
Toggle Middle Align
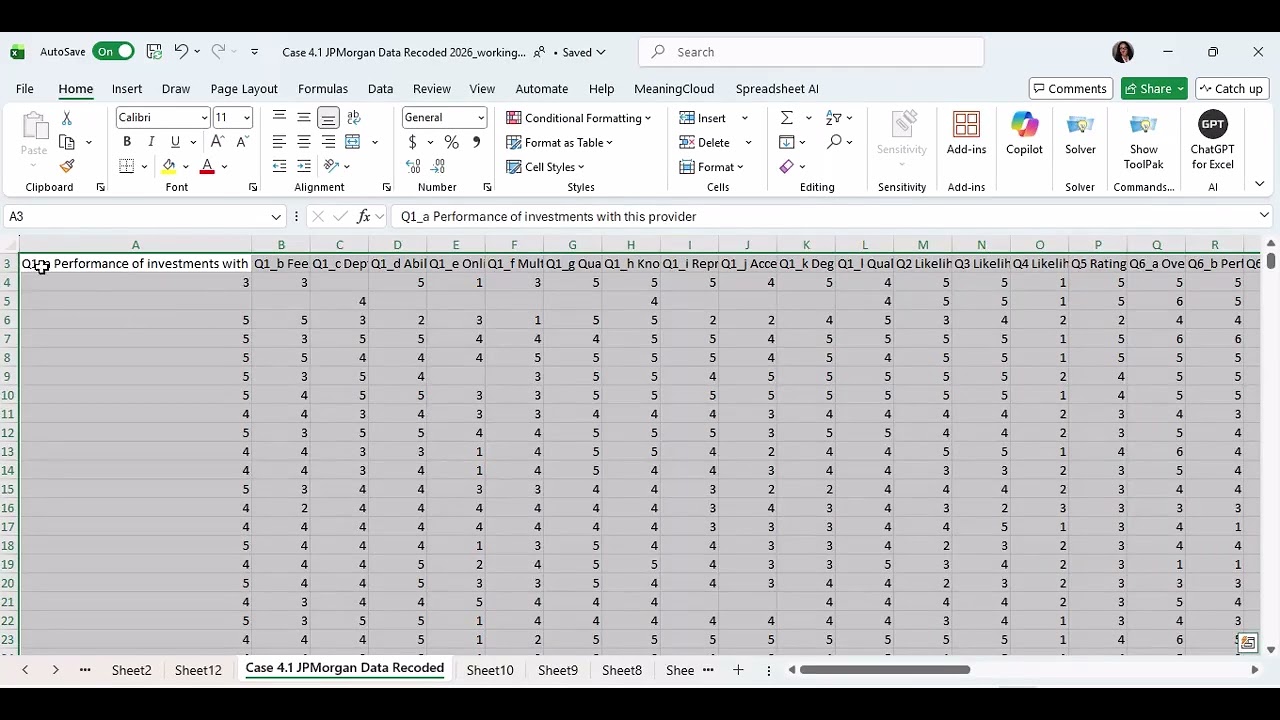pos(303,118)
